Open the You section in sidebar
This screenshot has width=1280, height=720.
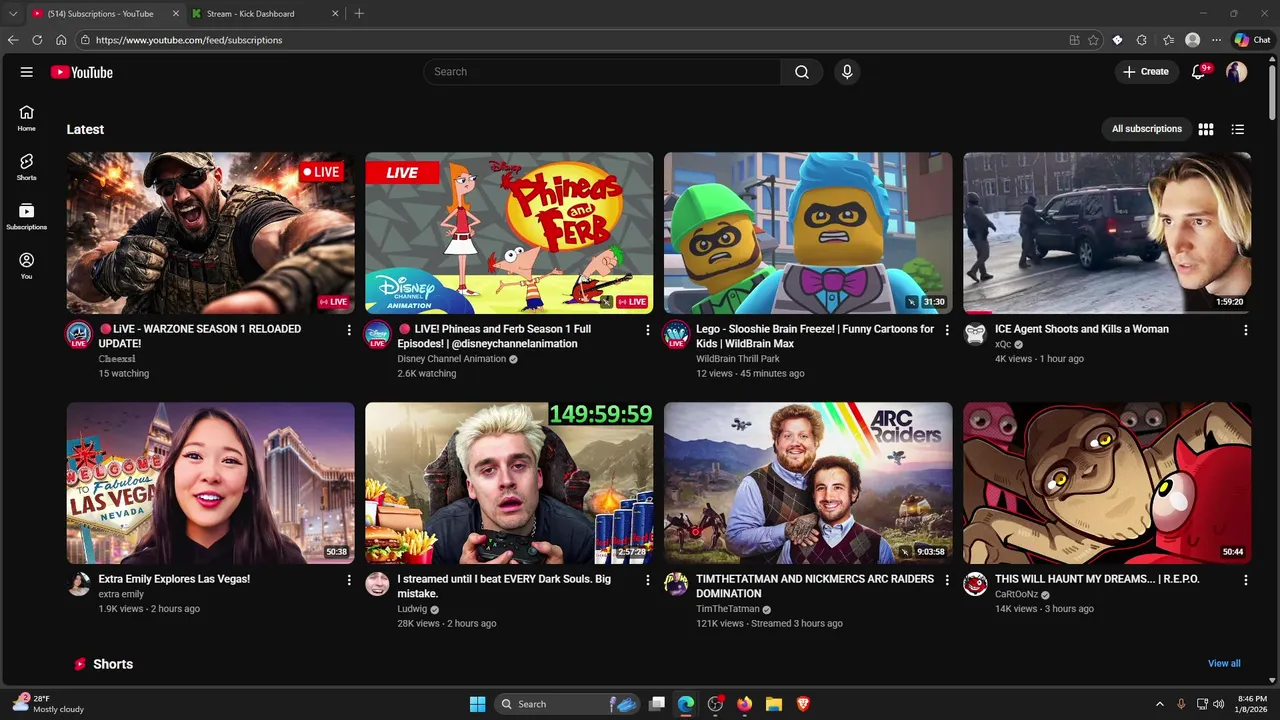(27, 266)
